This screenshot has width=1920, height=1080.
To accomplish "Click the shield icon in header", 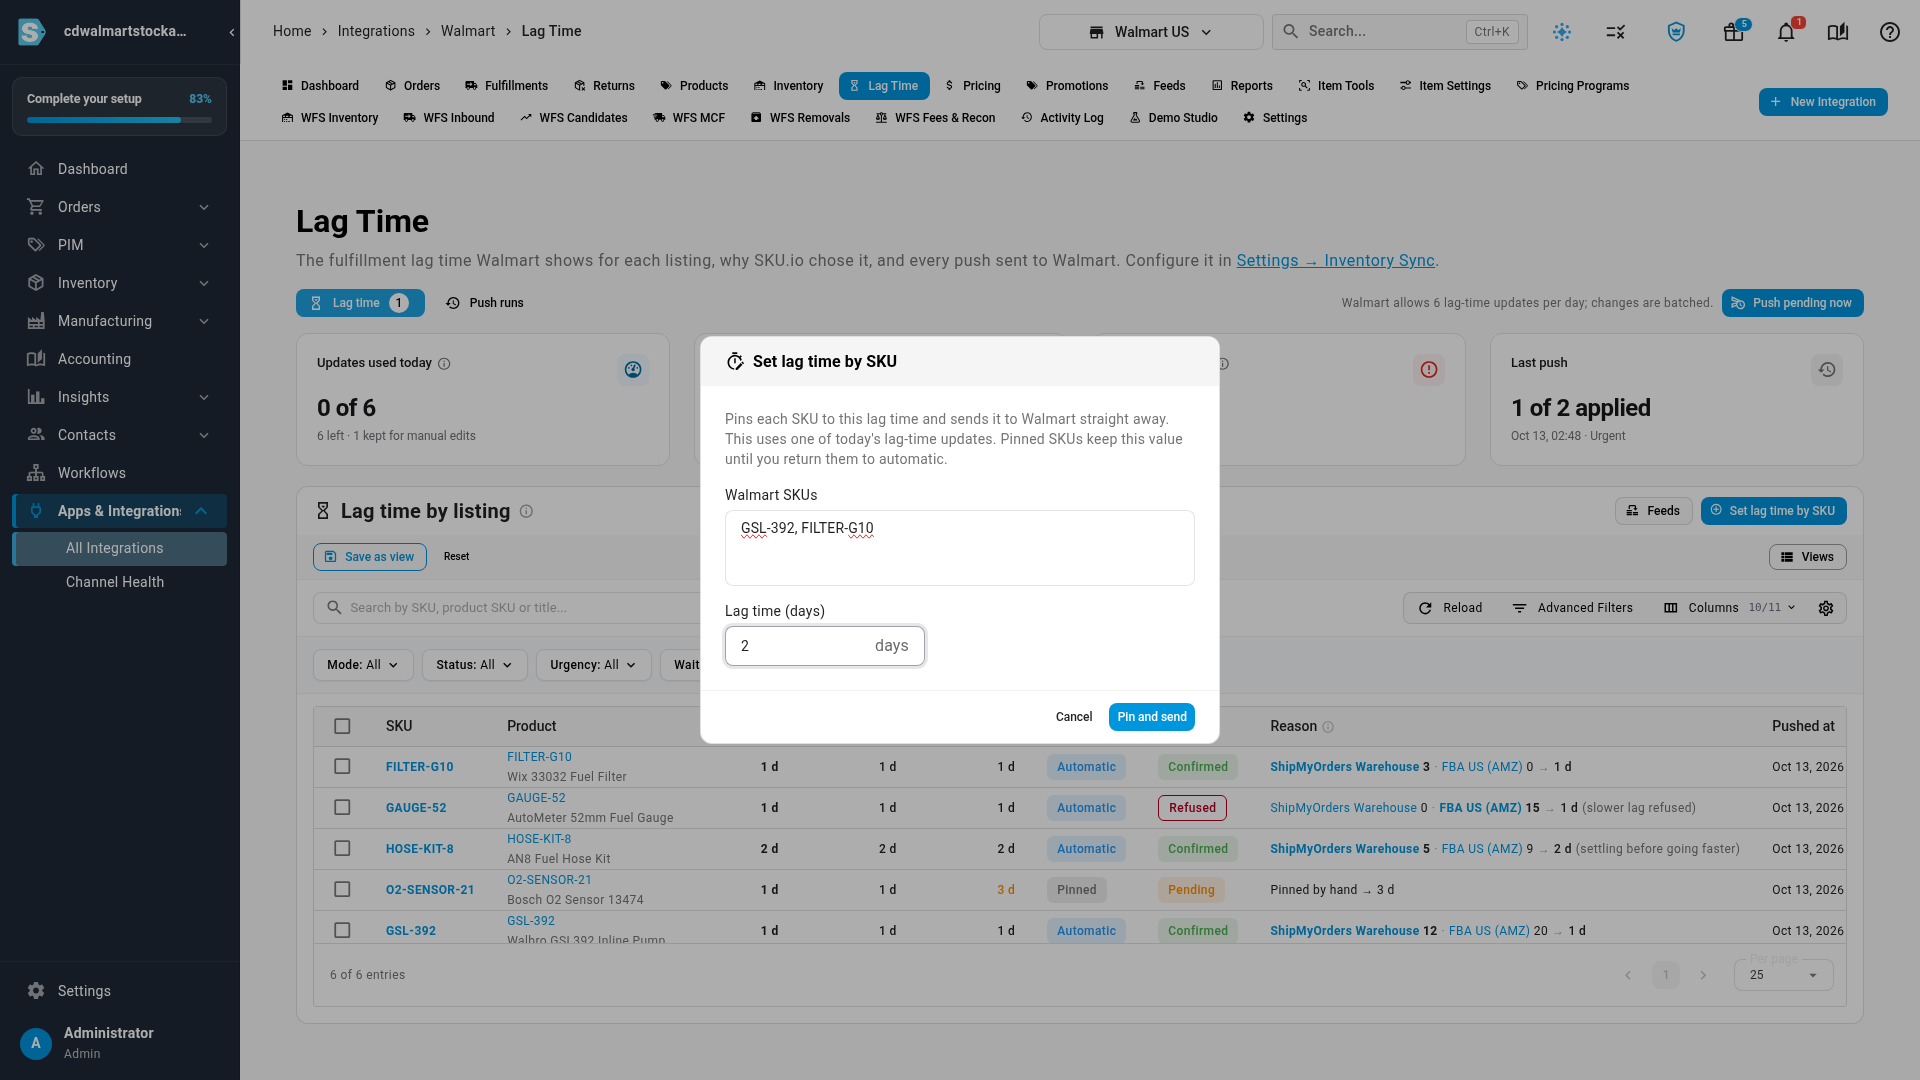I will pos(1677,32).
